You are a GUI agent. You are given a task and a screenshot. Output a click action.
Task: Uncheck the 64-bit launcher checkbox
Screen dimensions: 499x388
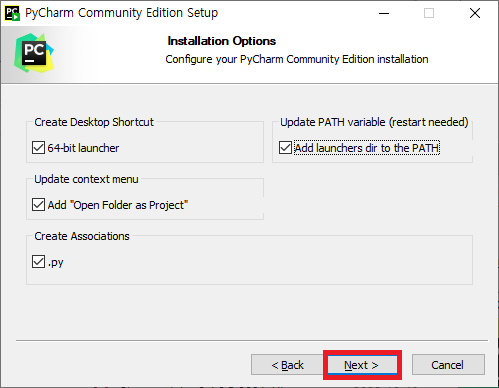pos(38,148)
